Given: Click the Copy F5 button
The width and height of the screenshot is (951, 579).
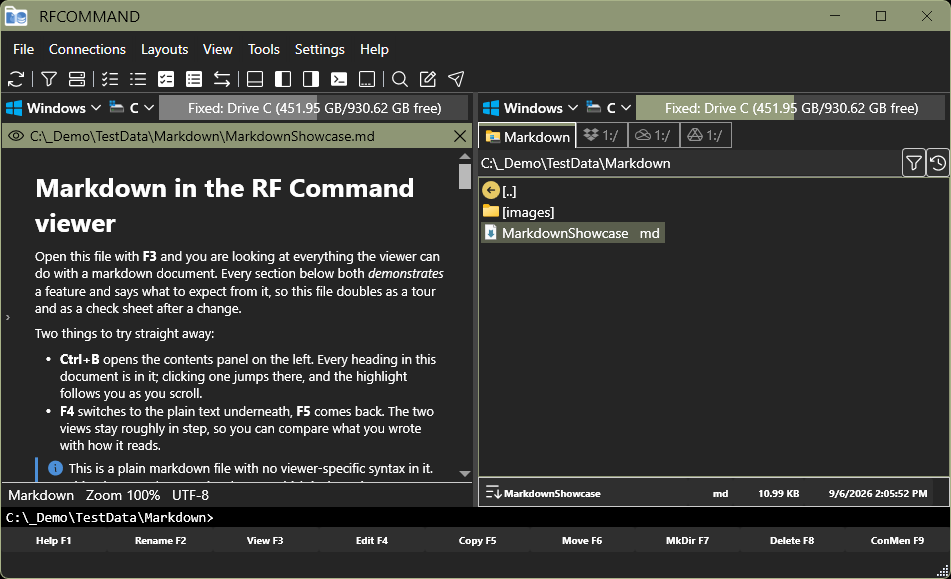Looking at the screenshot, I should pos(477,540).
